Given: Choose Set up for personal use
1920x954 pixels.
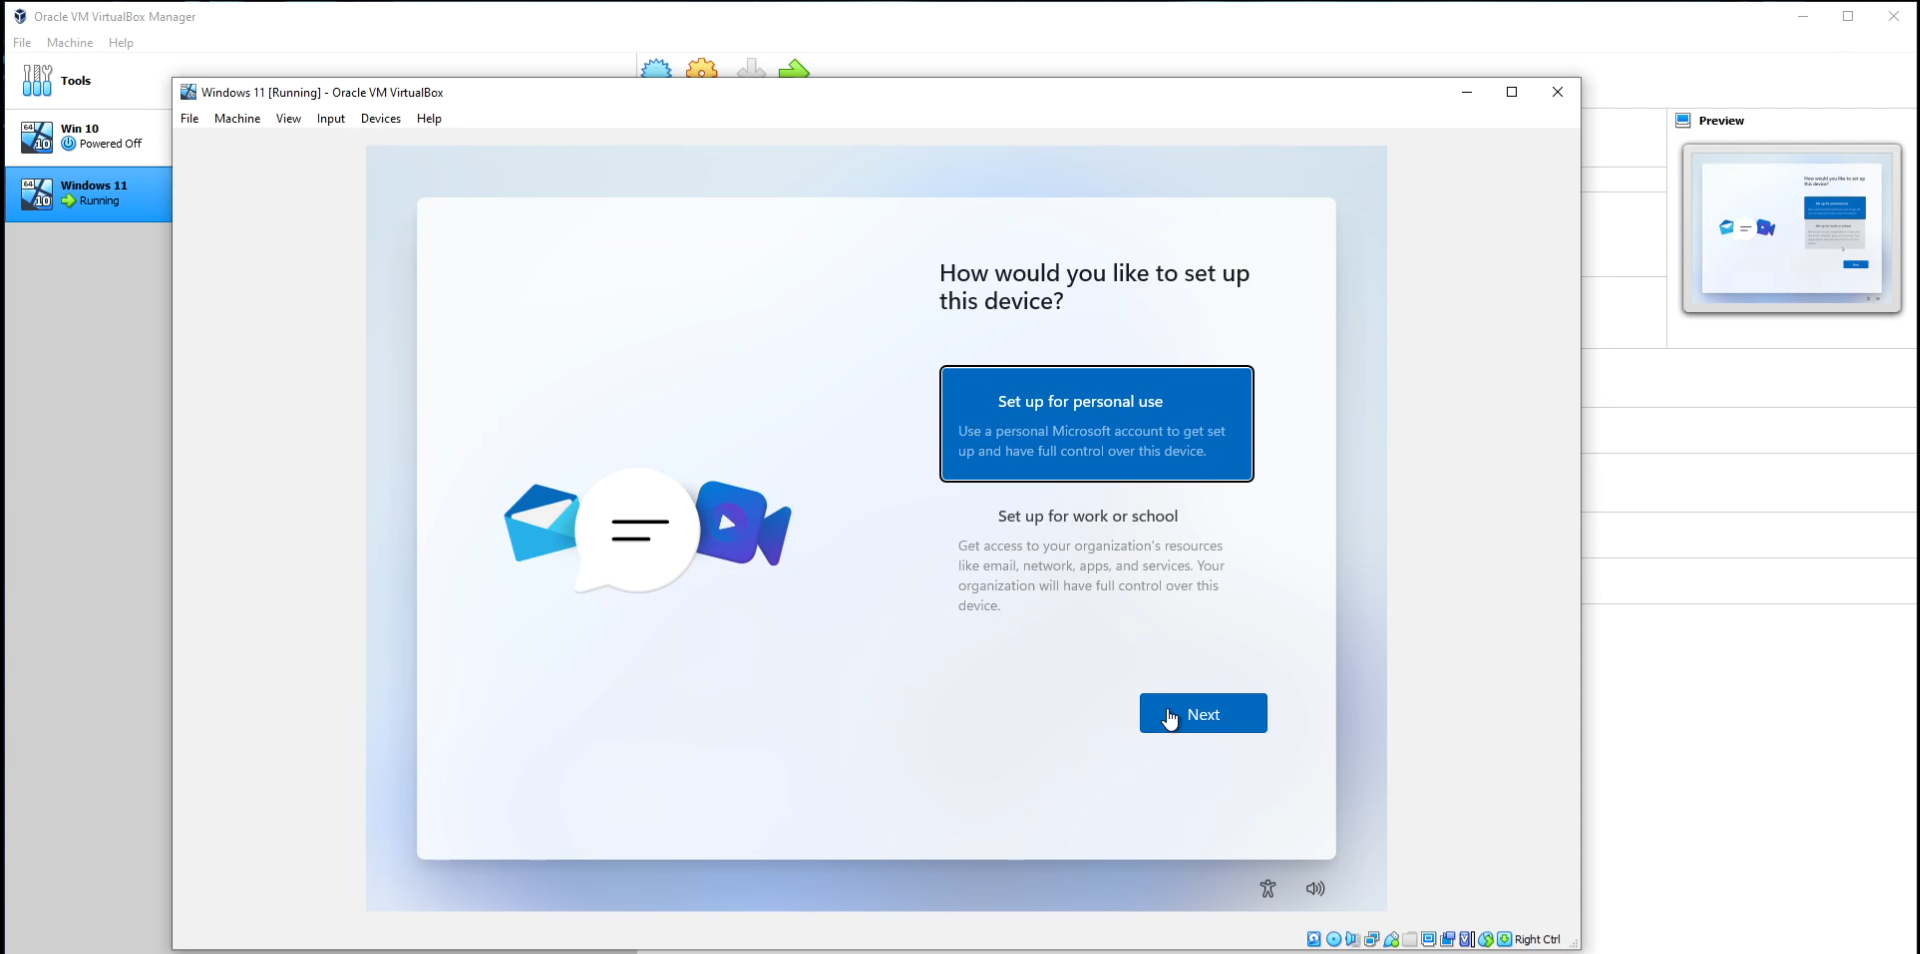Looking at the screenshot, I should pyautogui.click(x=1097, y=424).
